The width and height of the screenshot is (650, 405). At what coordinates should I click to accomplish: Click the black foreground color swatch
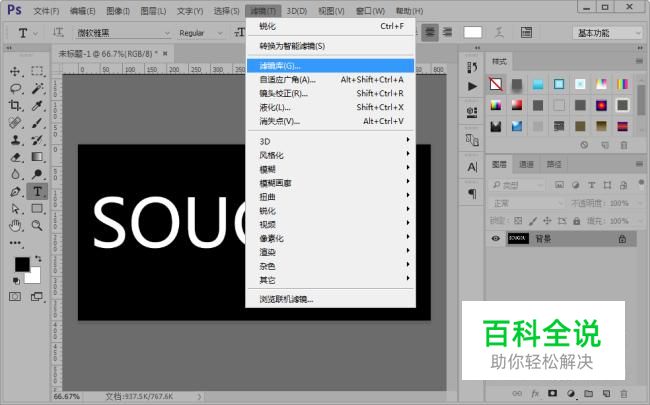click(22, 264)
